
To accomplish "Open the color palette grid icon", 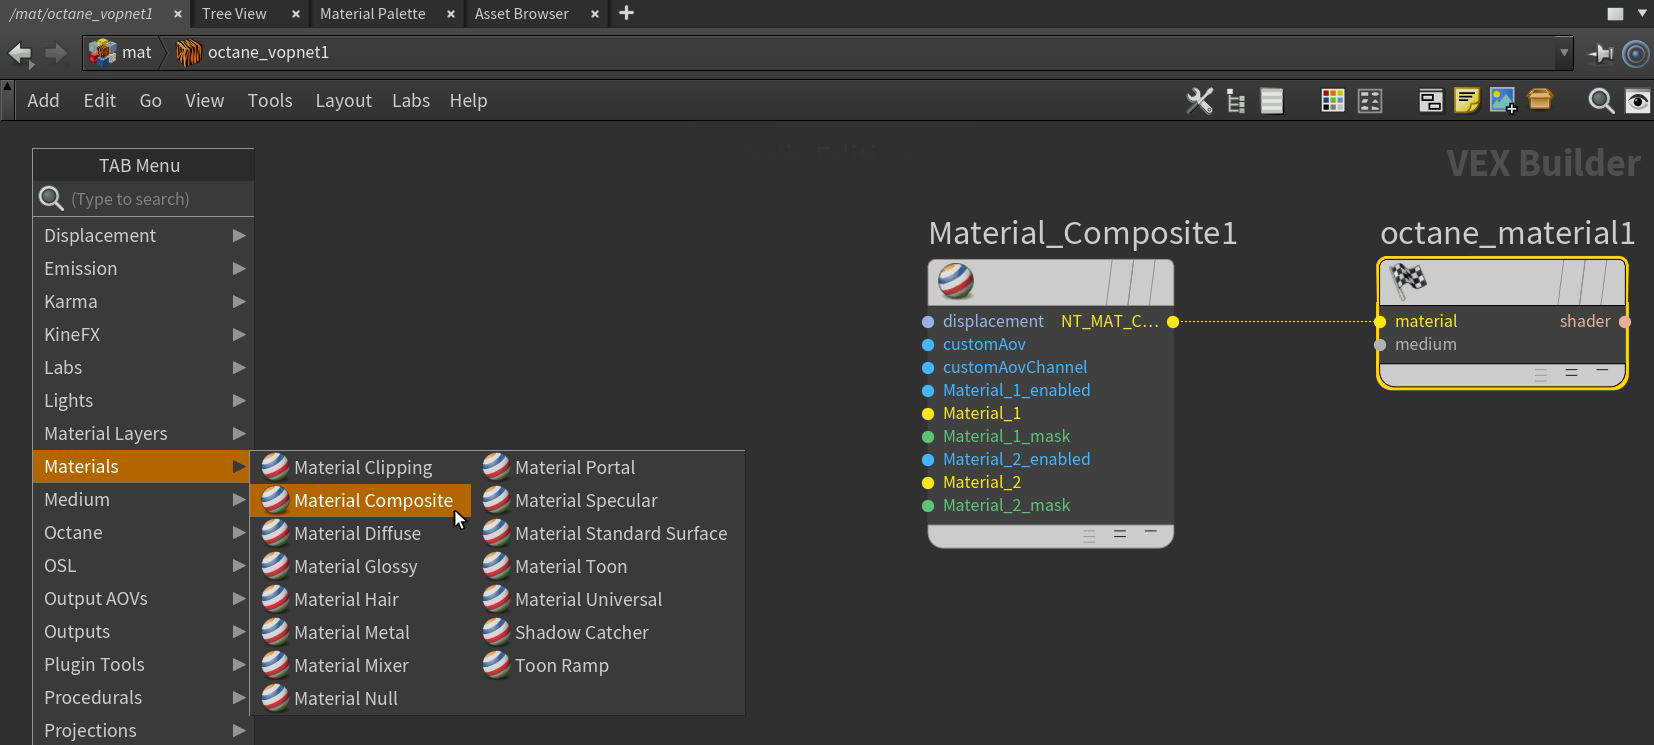I will pyautogui.click(x=1332, y=101).
